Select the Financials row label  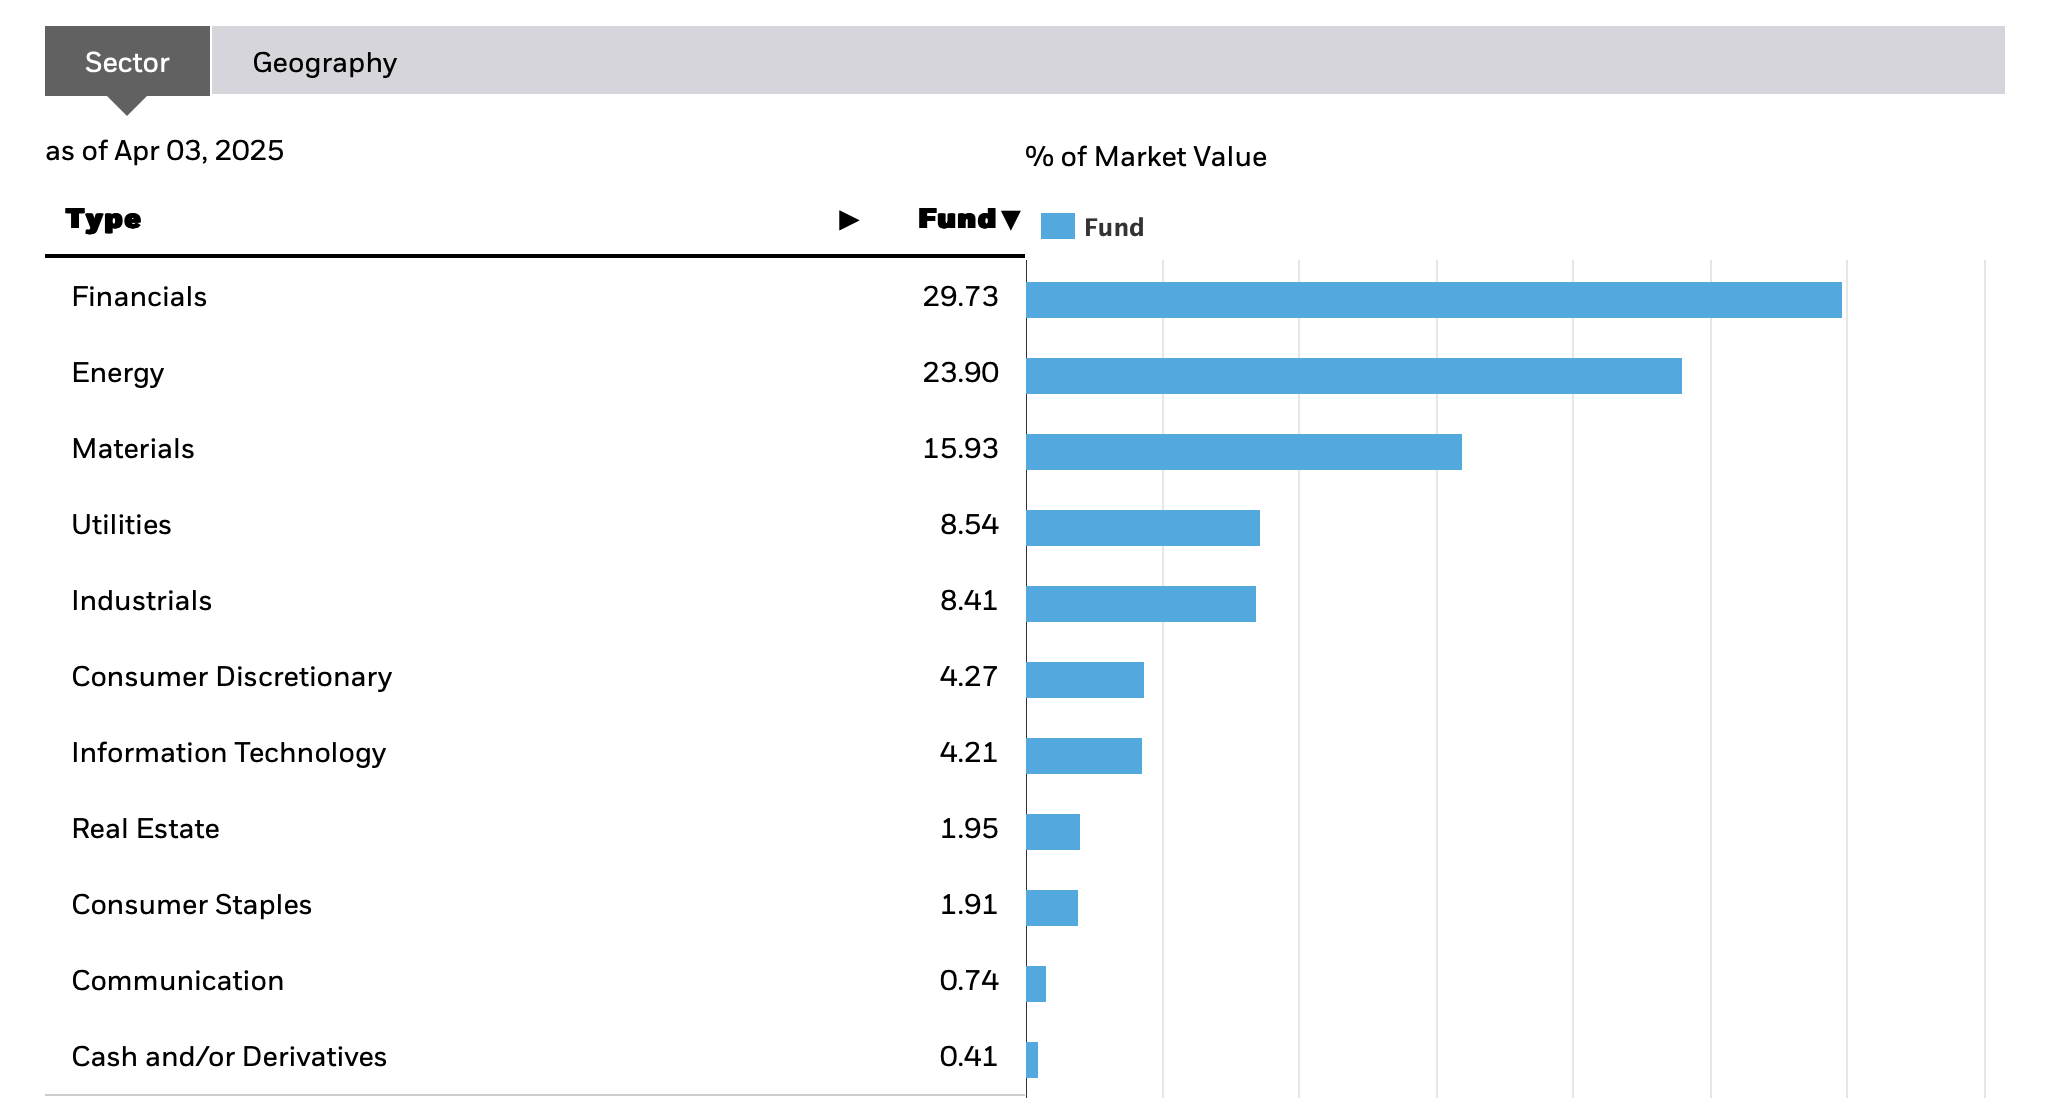pyautogui.click(x=139, y=297)
